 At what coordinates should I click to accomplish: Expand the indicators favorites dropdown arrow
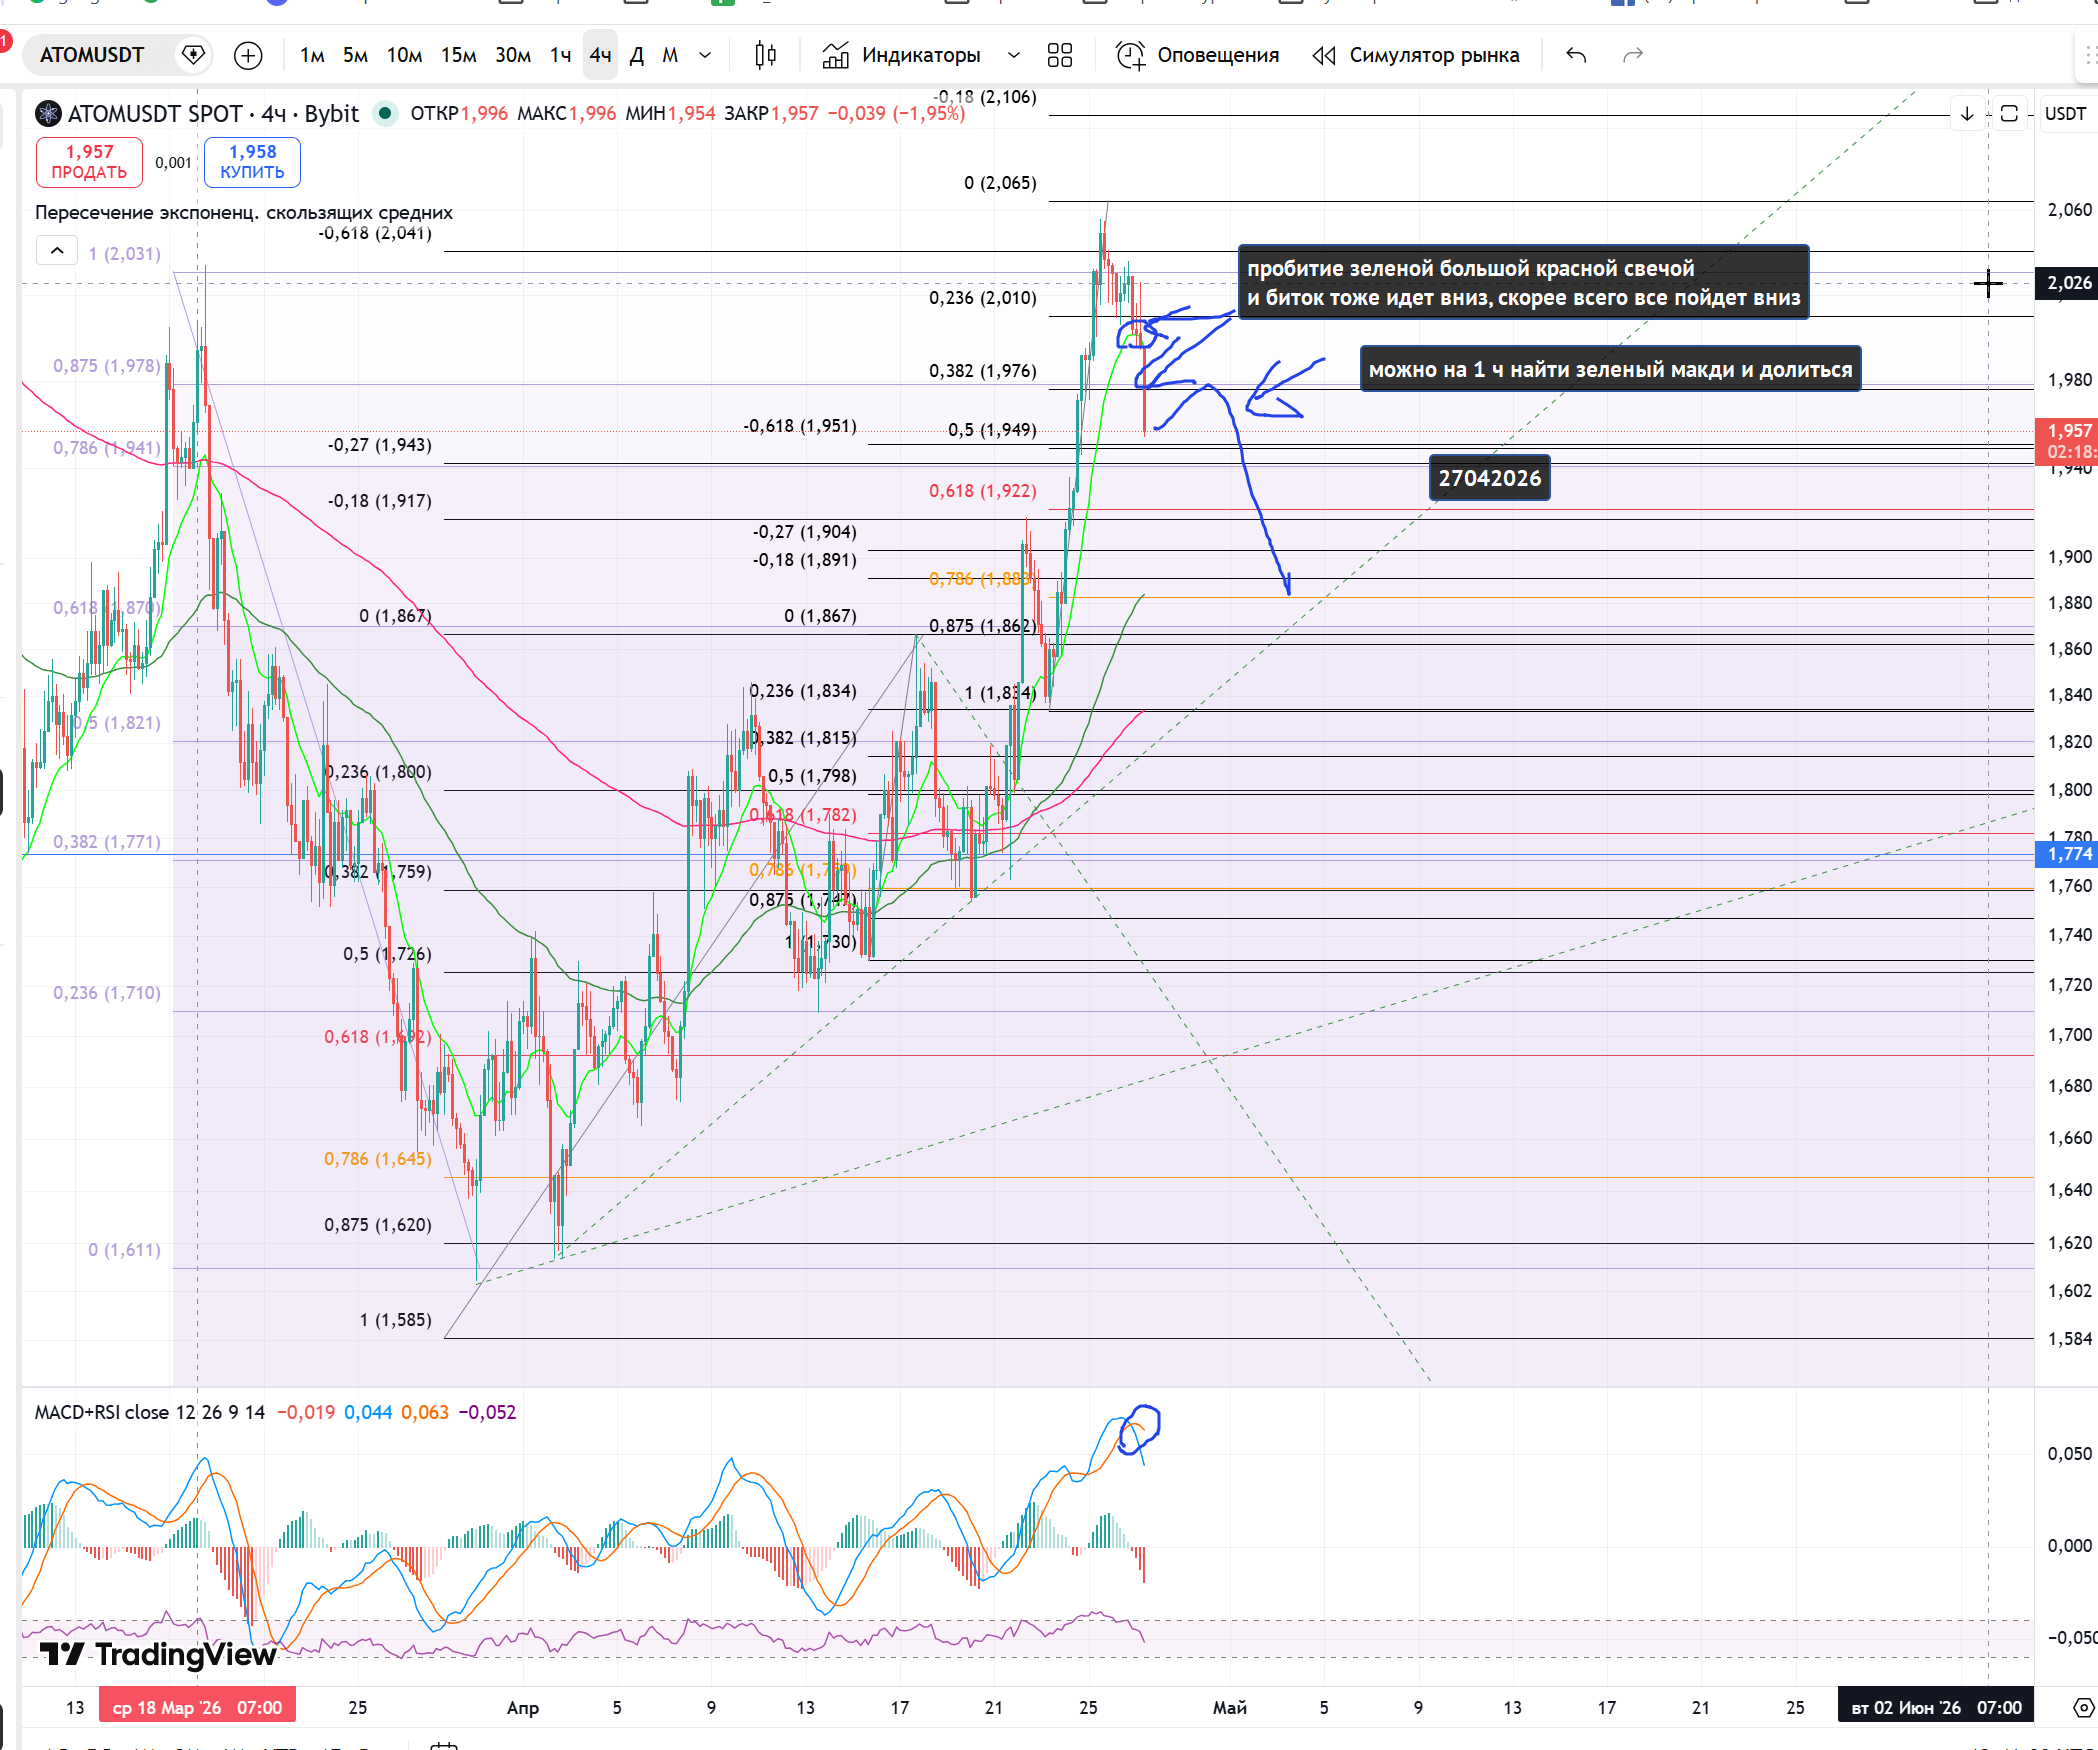tap(1013, 55)
